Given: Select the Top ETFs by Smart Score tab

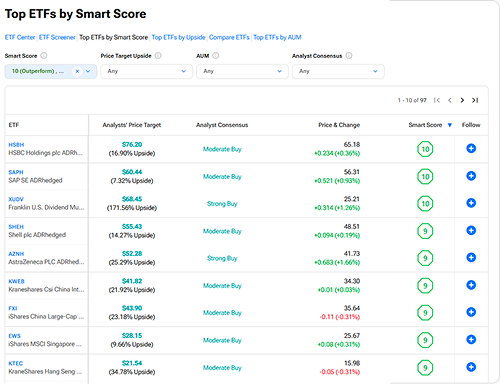Looking at the screenshot, I should [113, 37].
